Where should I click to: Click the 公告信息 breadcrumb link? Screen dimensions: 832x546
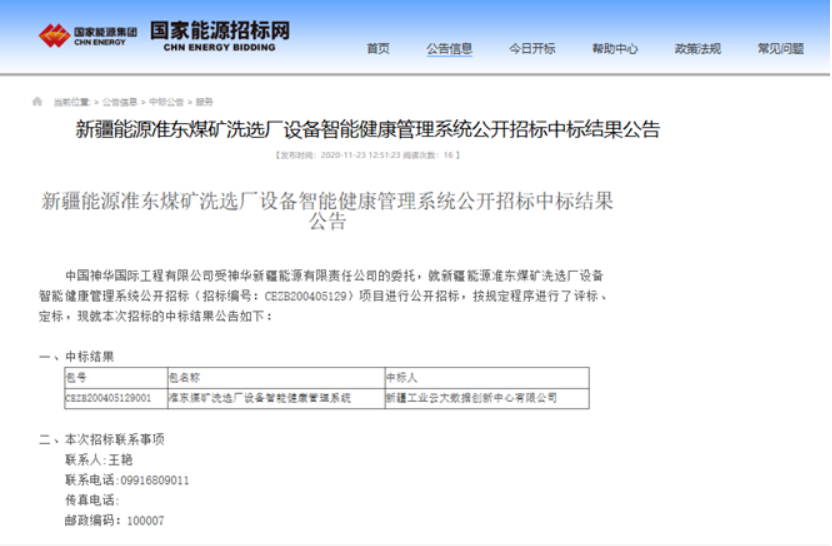[120, 102]
